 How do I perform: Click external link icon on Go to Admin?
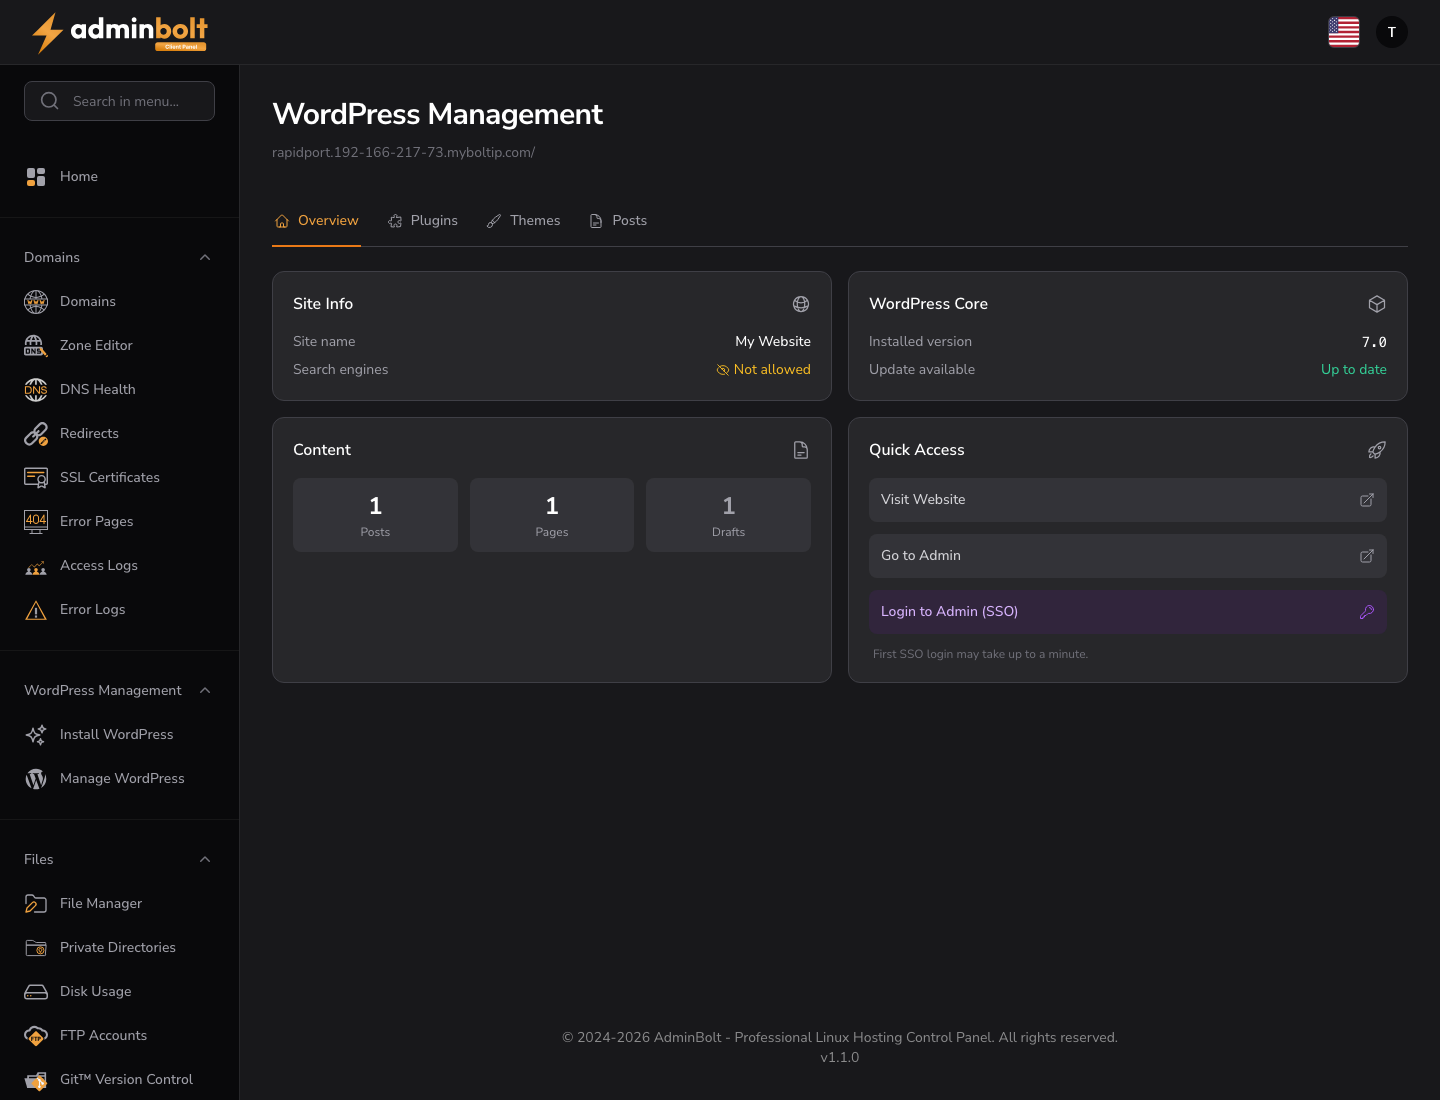click(x=1367, y=556)
